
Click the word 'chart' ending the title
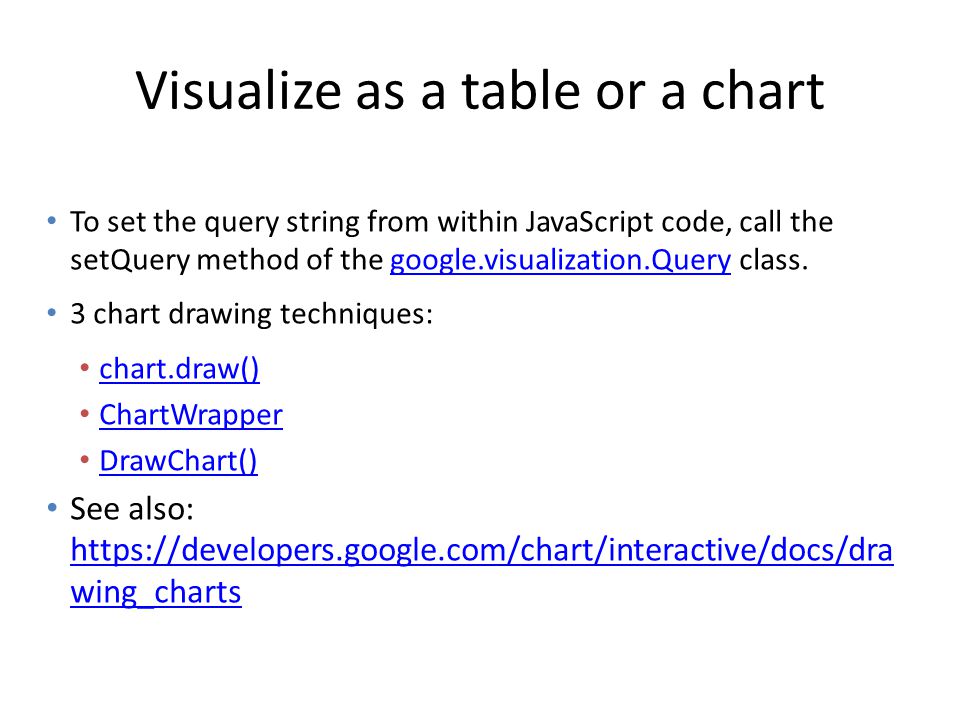(763, 91)
